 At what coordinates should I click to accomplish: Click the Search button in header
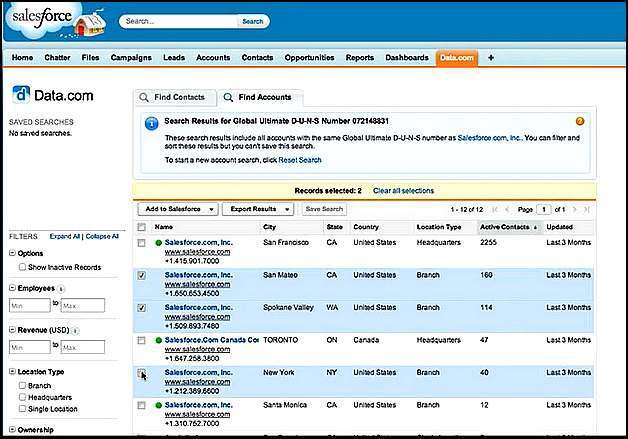click(253, 22)
